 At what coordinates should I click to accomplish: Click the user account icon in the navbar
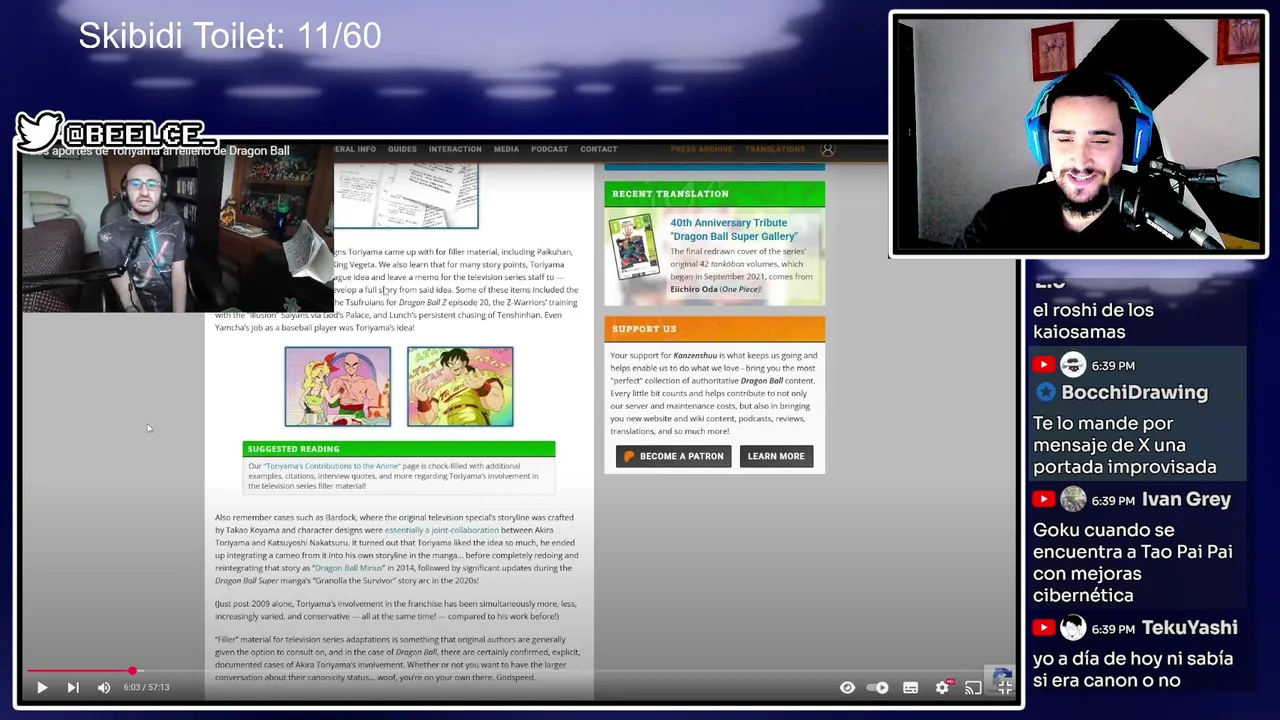[828, 149]
